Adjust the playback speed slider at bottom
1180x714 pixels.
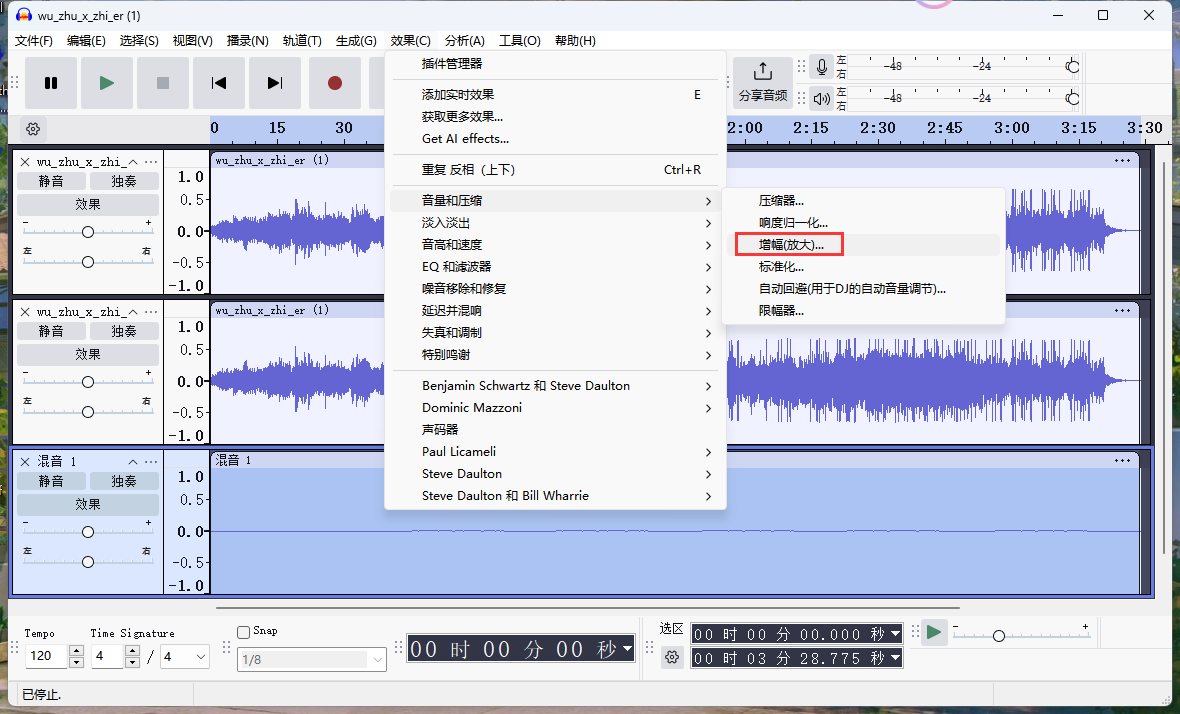point(998,635)
